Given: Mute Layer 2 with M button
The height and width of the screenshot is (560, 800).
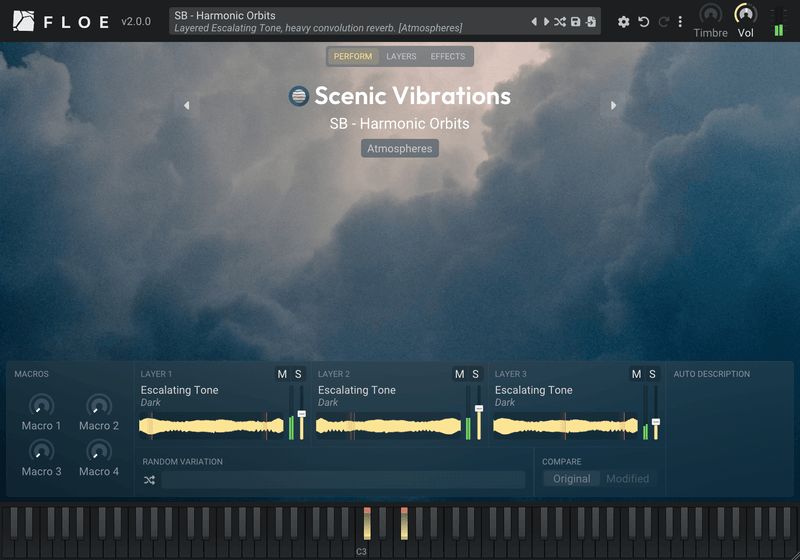Looking at the screenshot, I should pyautogui.click(x=460, y=374).
